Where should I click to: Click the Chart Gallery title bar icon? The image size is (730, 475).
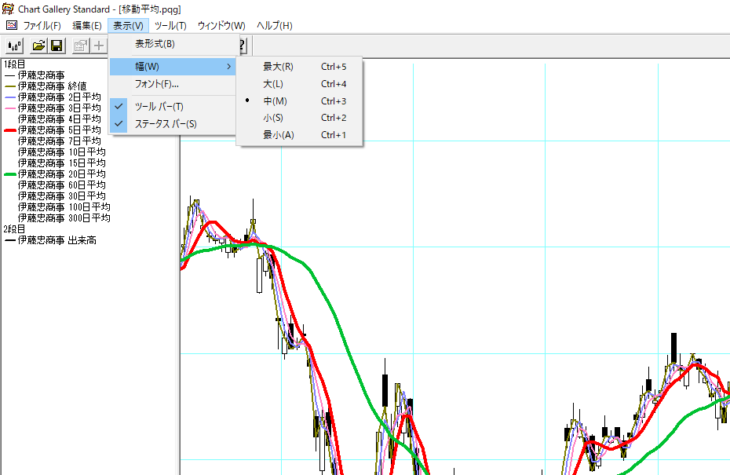(9, 8)
